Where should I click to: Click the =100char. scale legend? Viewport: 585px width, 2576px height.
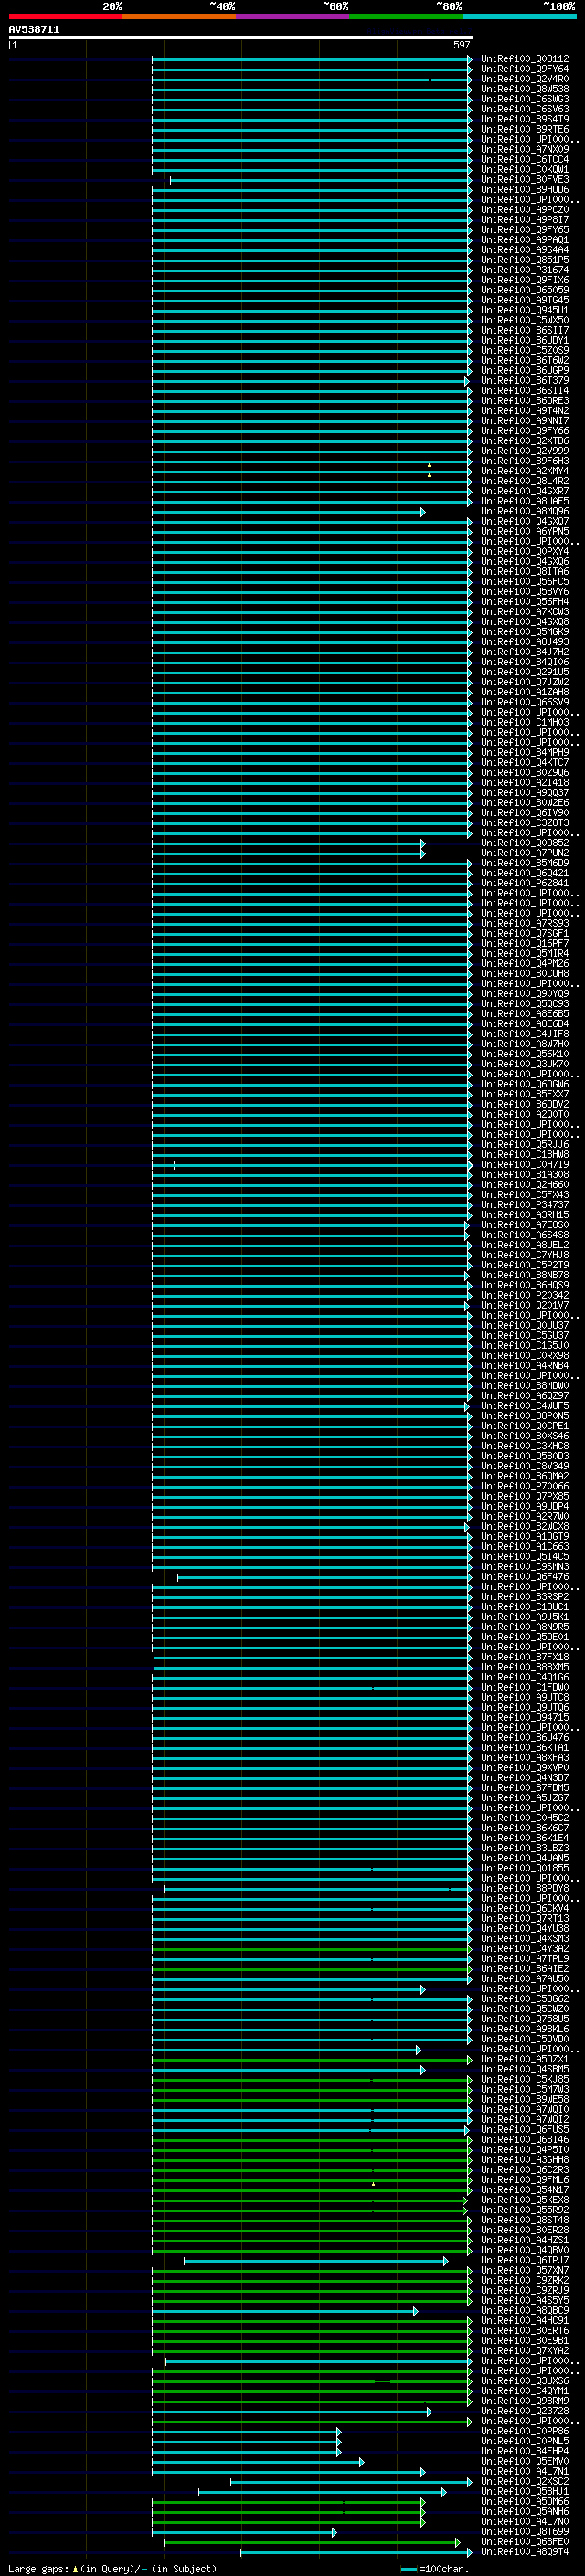434,2568
